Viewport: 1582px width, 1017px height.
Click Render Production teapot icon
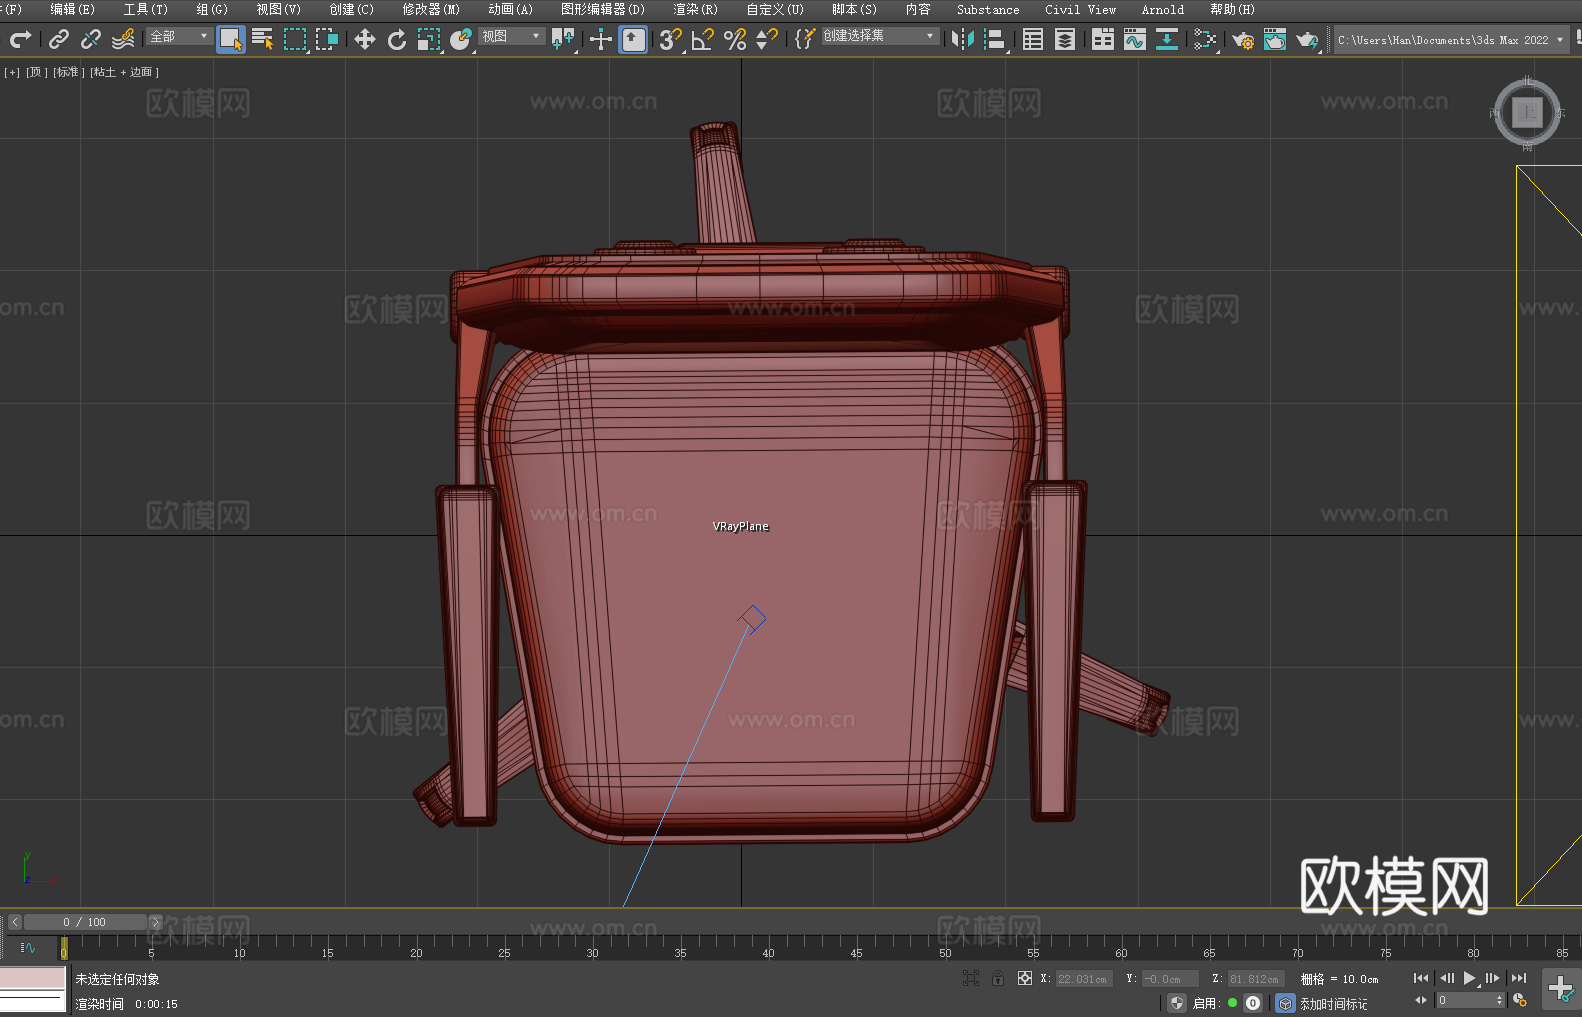coord(1307,39)
